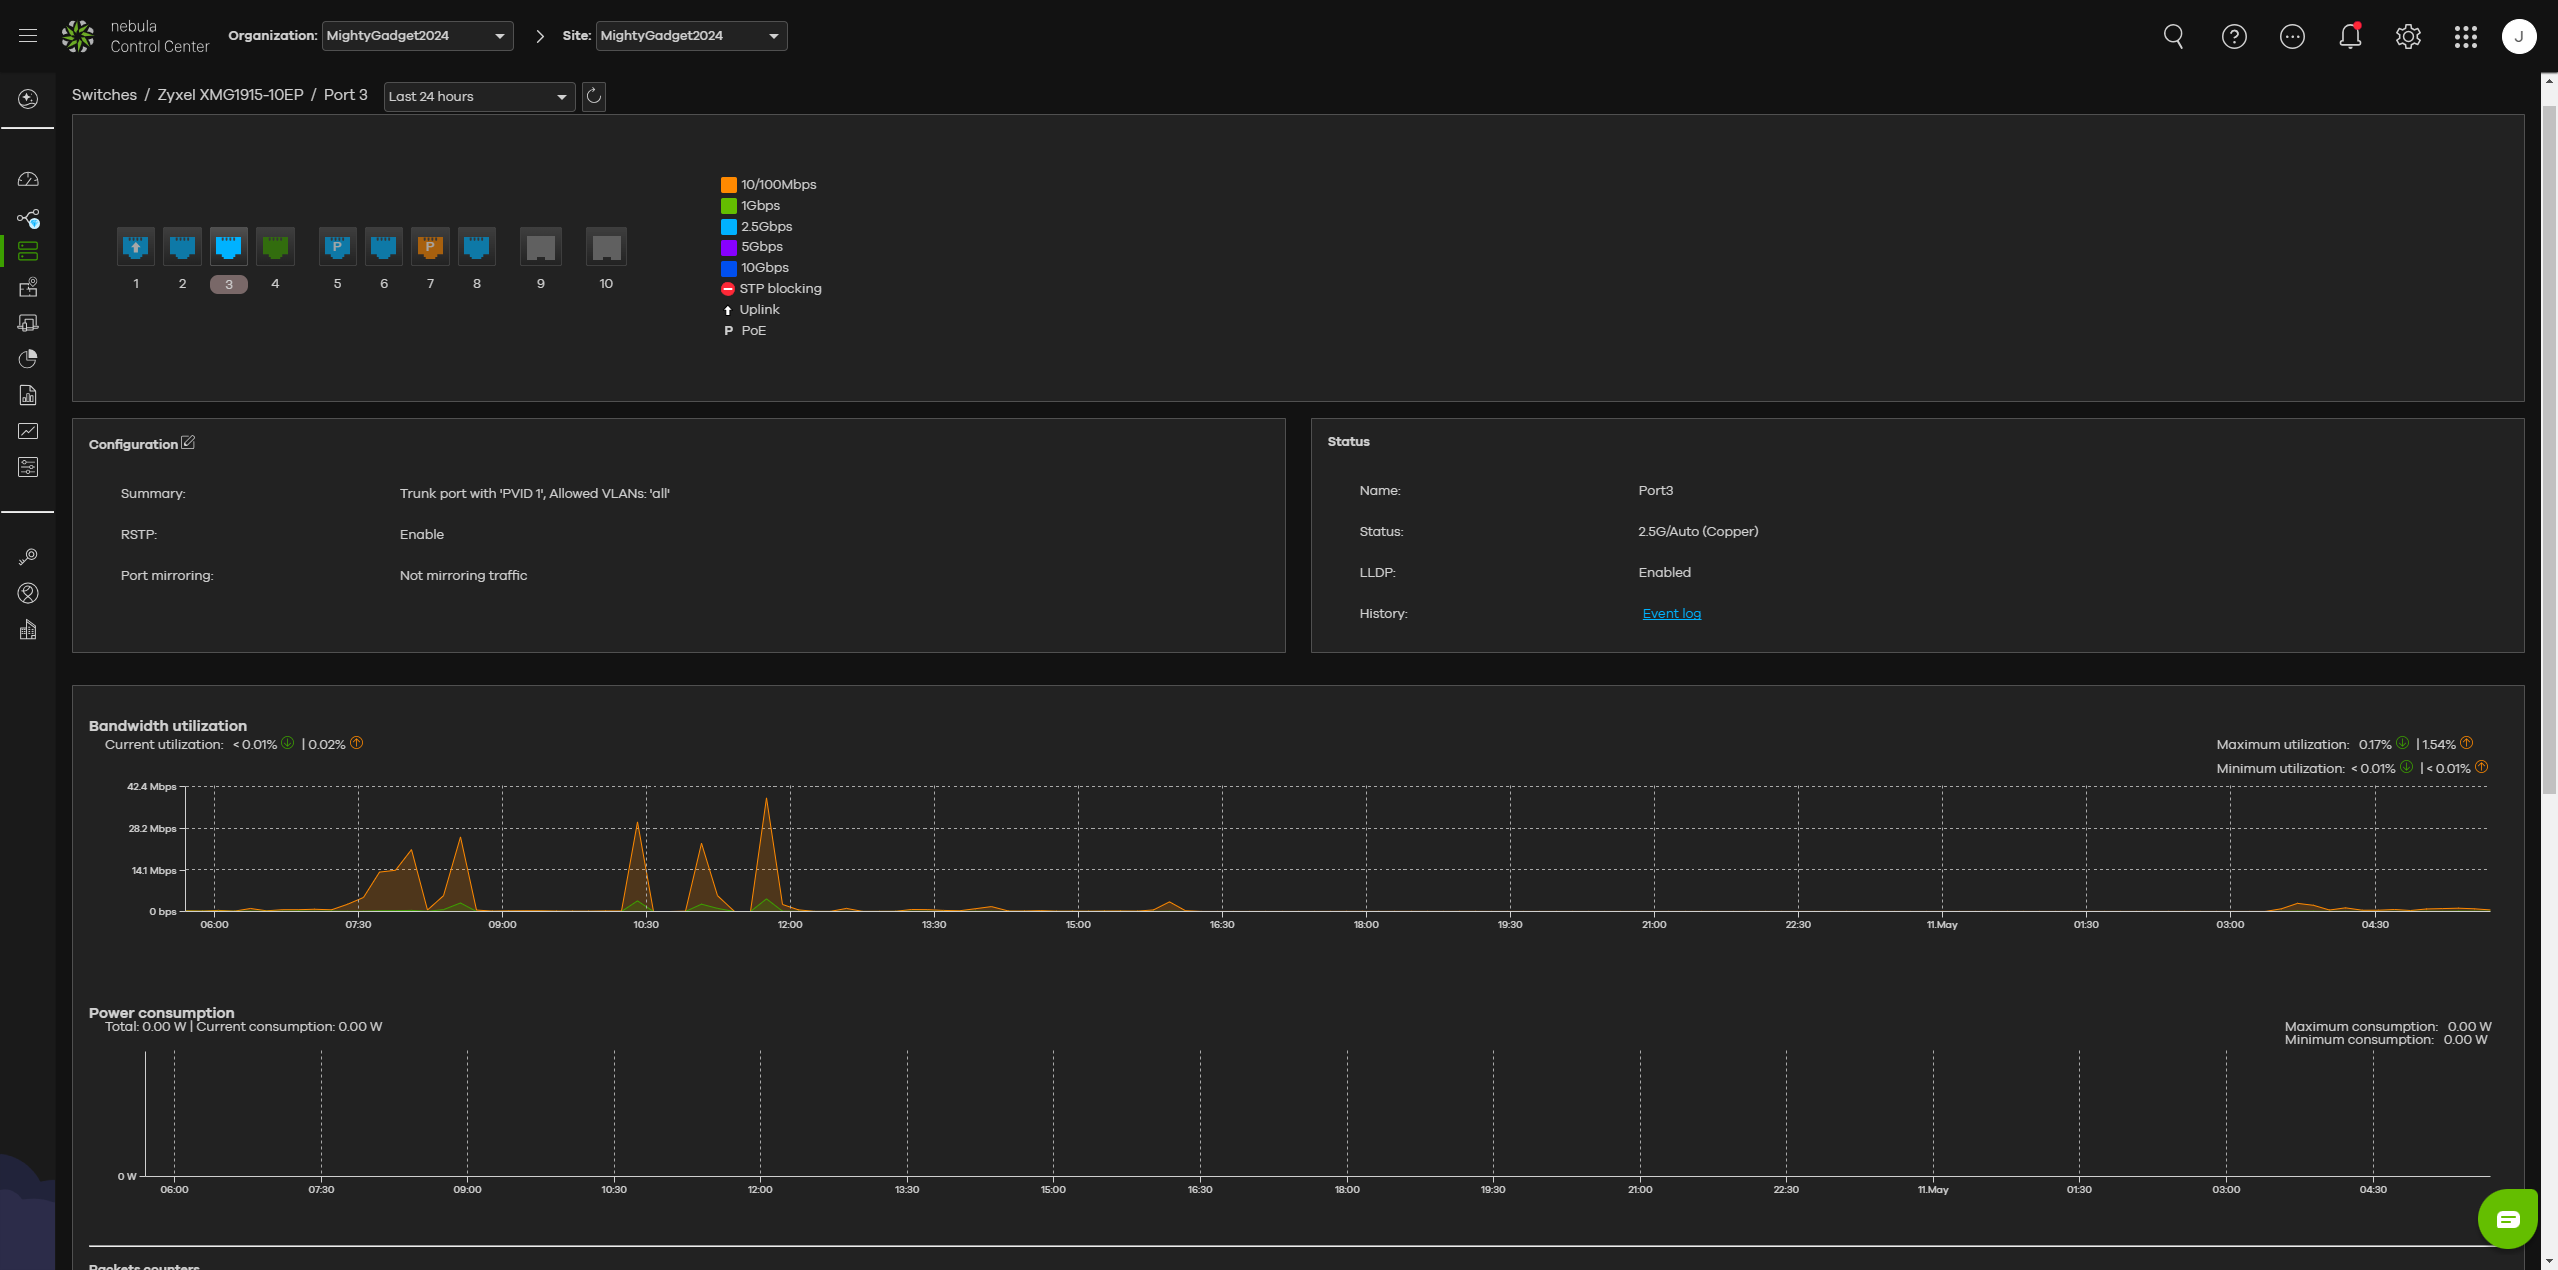Select port 7 PoE on switch diagram

click(x=430, y=246)
